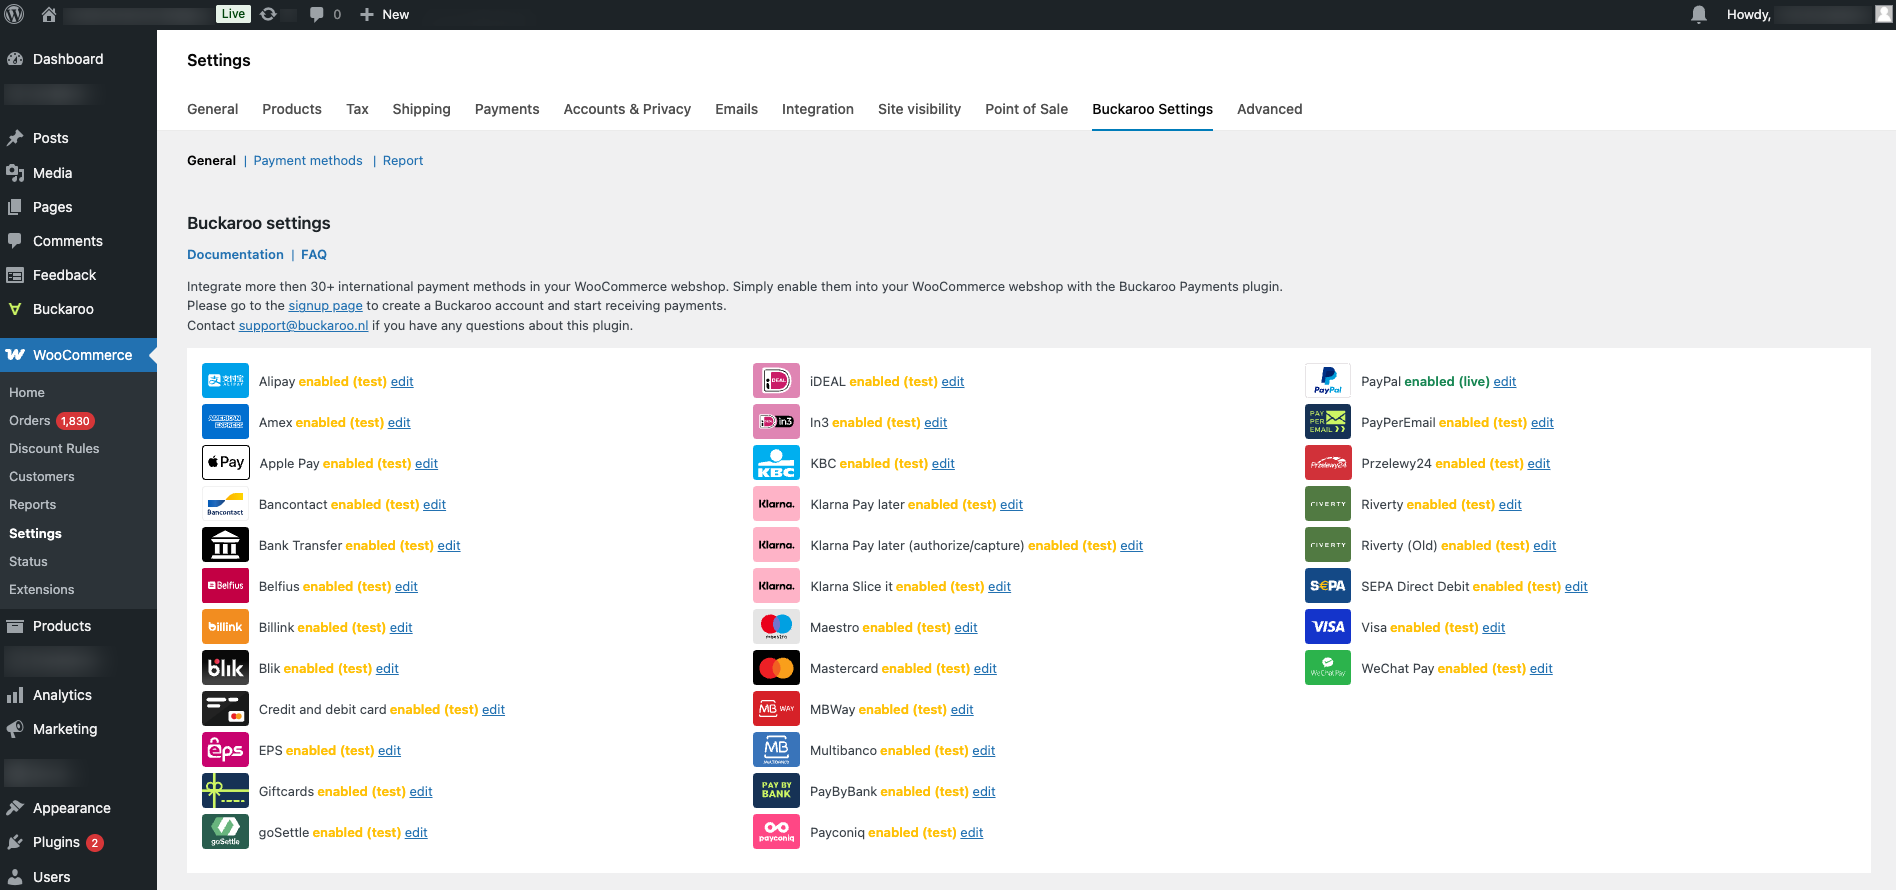Click the WordPress logo icon
Image resolution: width=1896 pixels, height=890 pixels.
[x=15, y=14]
